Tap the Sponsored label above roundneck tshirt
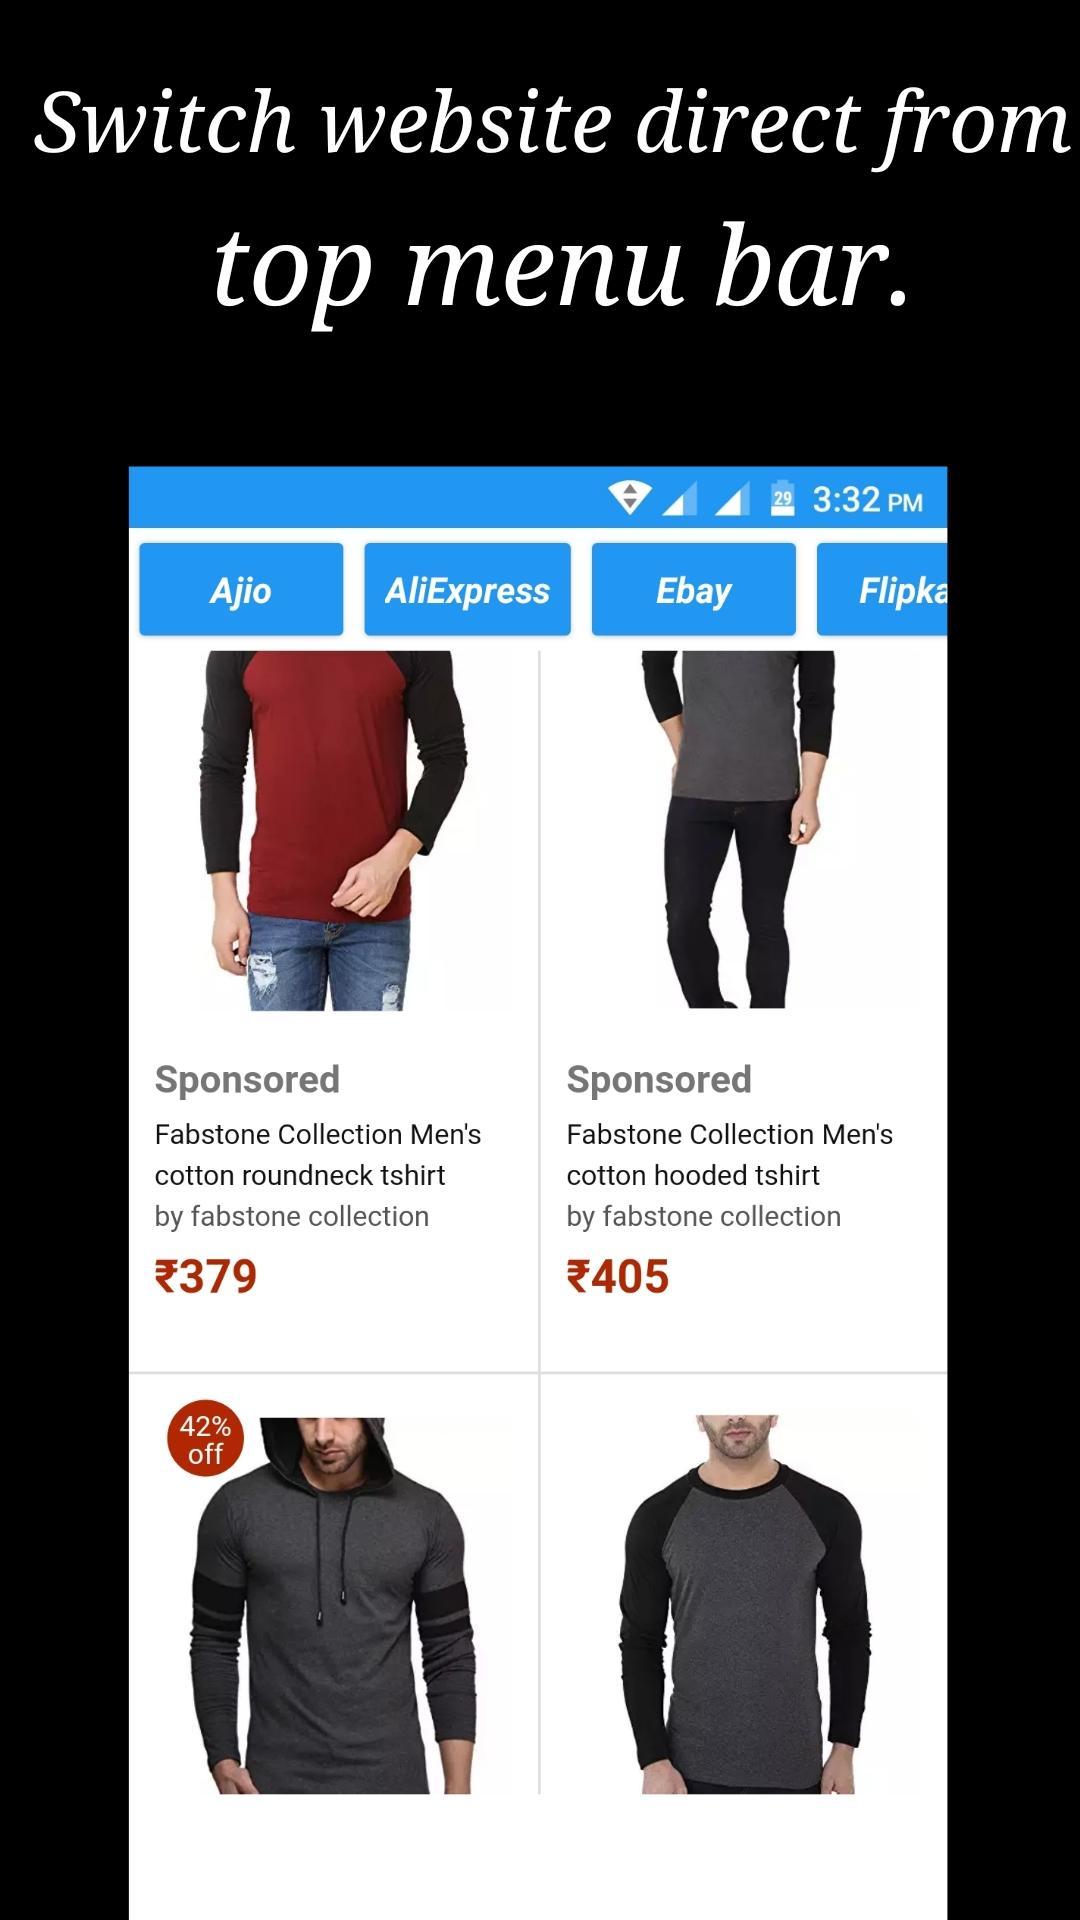 [x=247, y=1079]
